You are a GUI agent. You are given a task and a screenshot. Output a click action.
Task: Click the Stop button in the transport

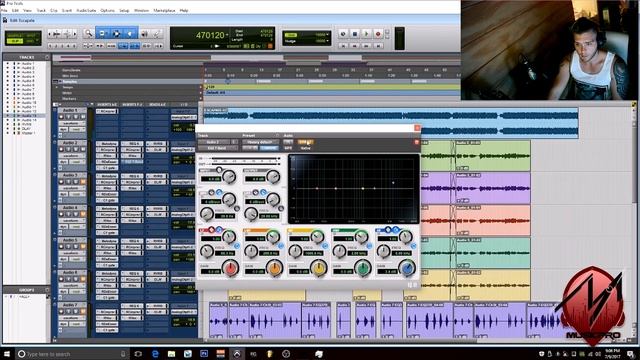pos(355,34)
